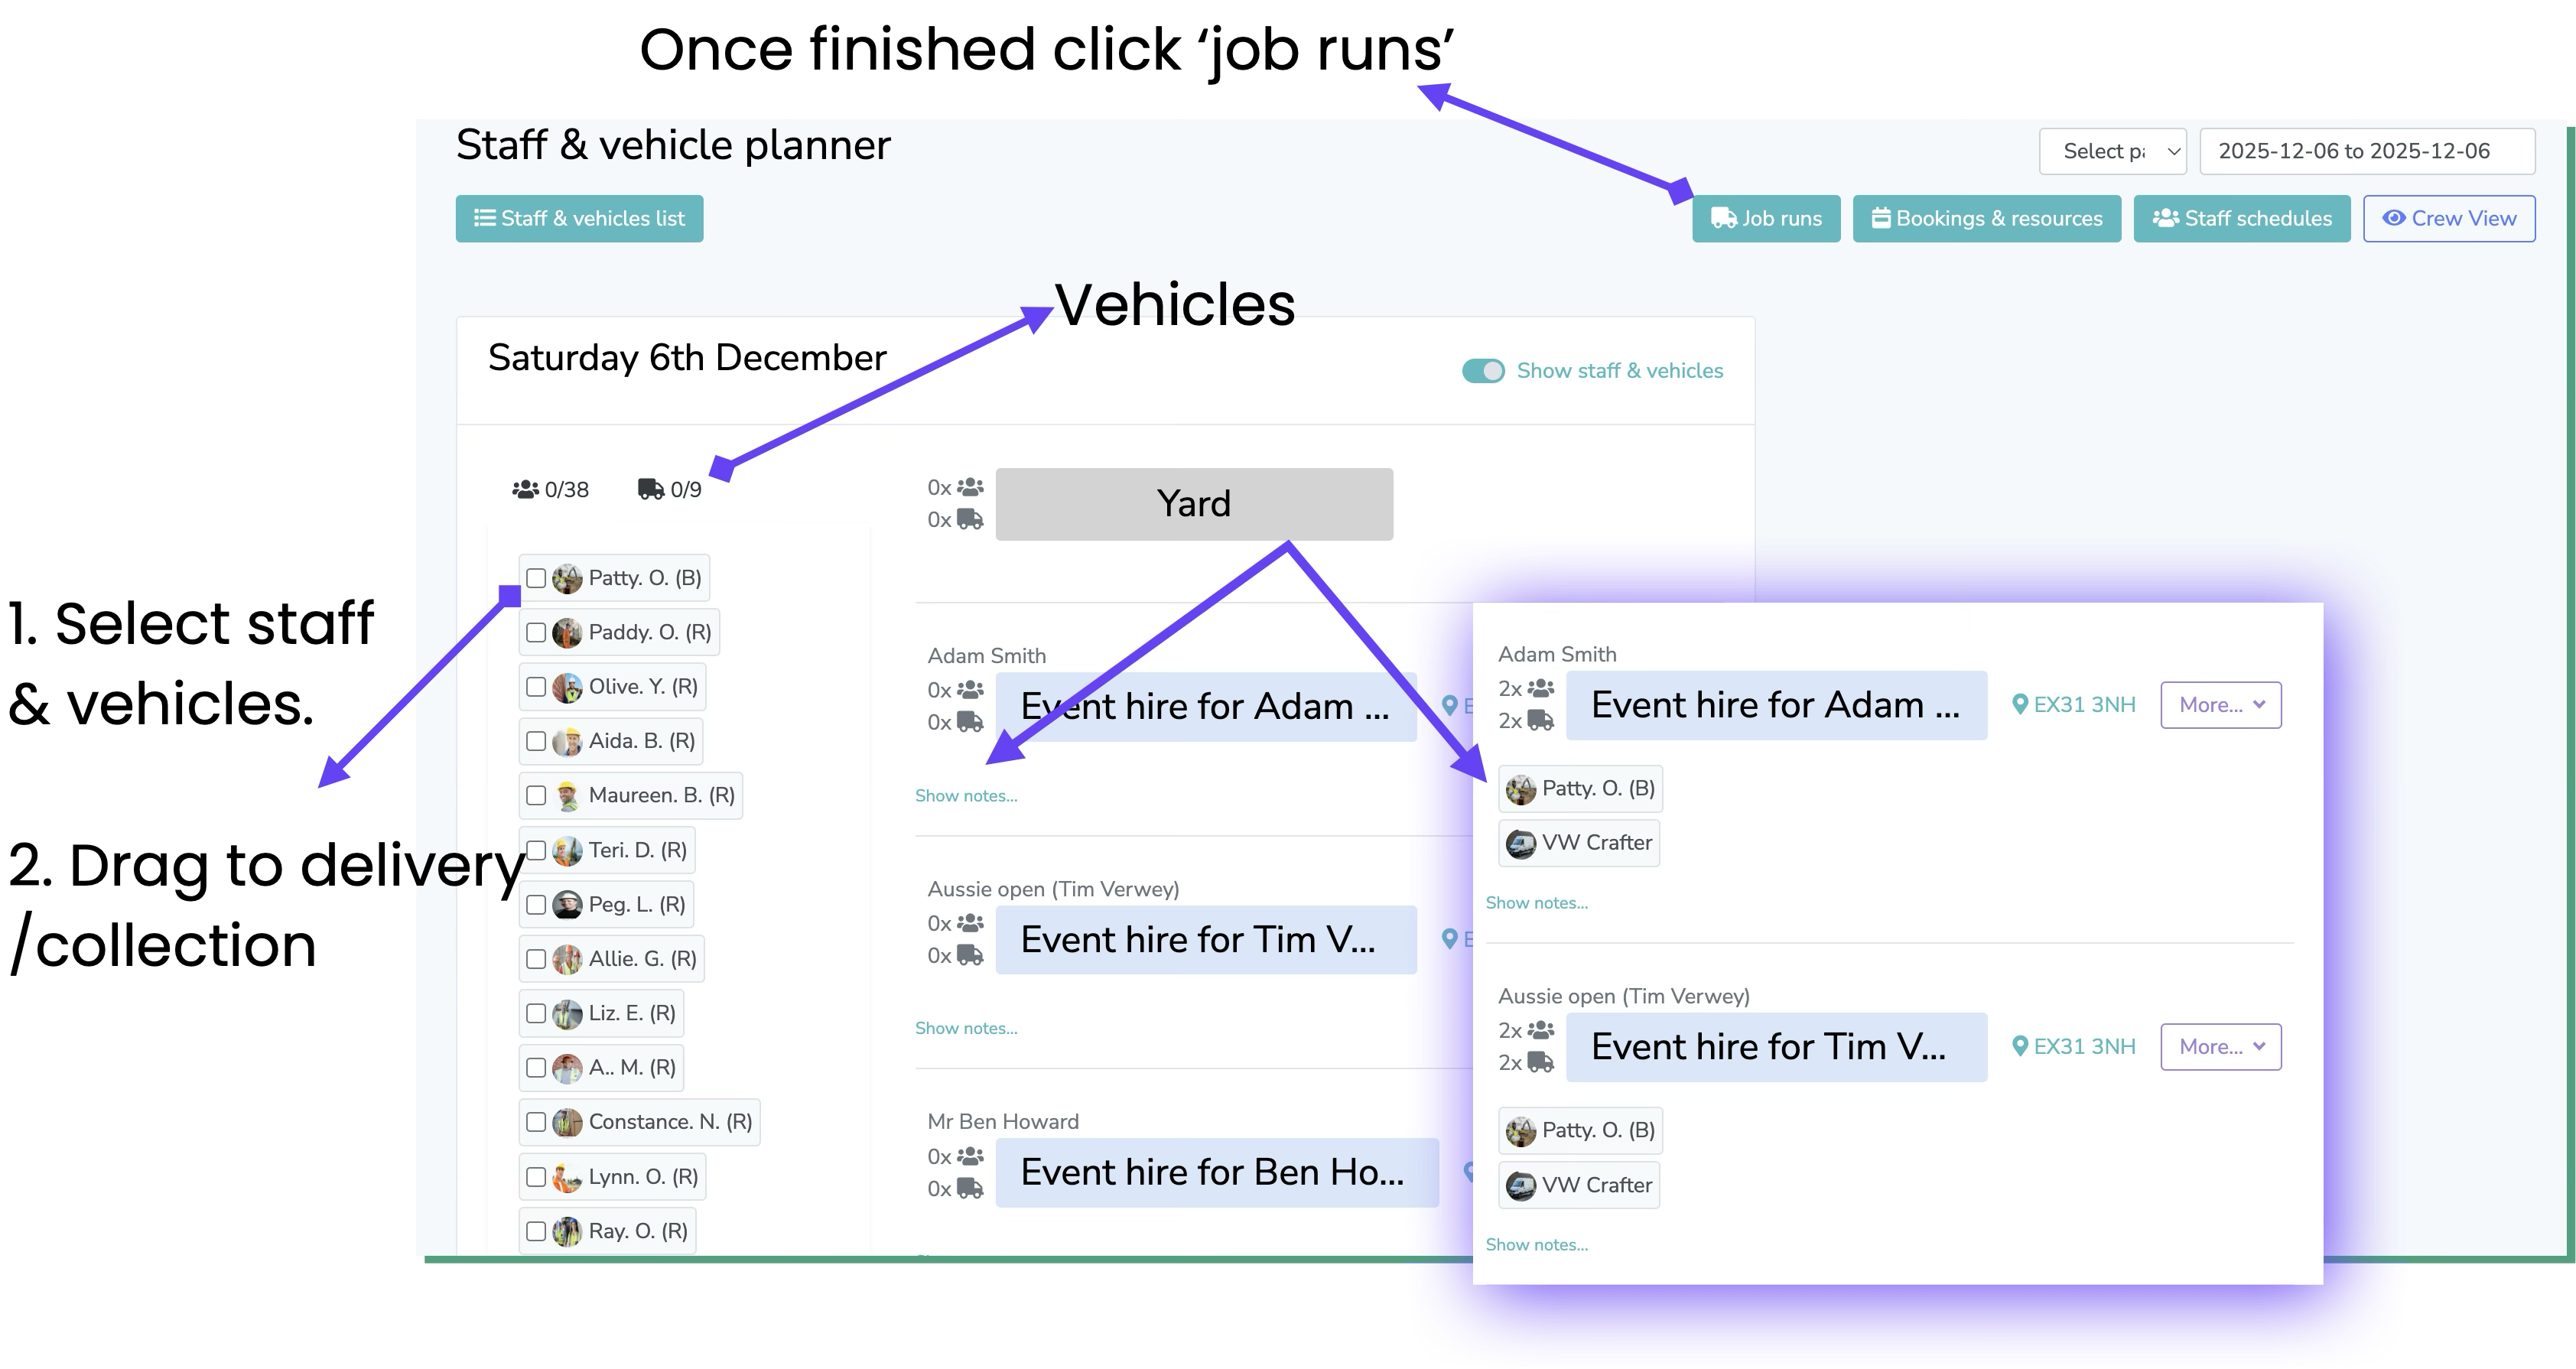Tick the checkbox for Maureen. B. (R)
The height and width of the screenshot is (1369, 2576).
click(536, 795)
